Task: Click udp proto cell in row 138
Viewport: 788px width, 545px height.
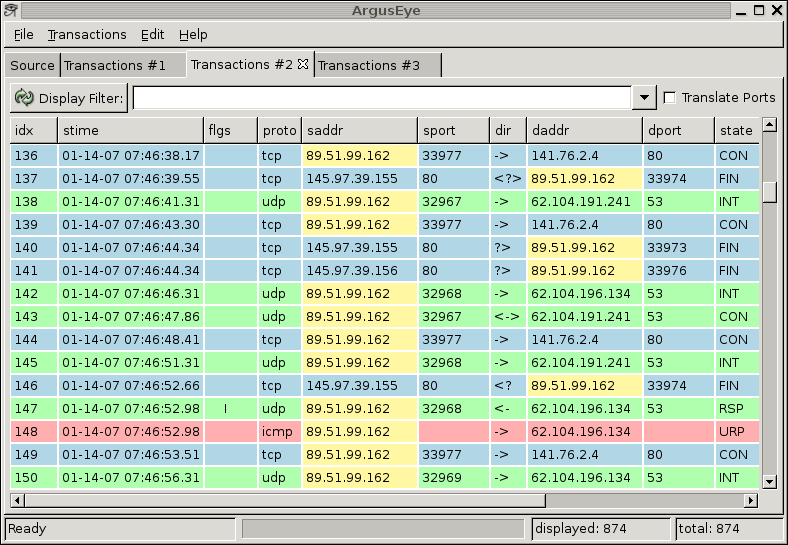Action: 280,202
